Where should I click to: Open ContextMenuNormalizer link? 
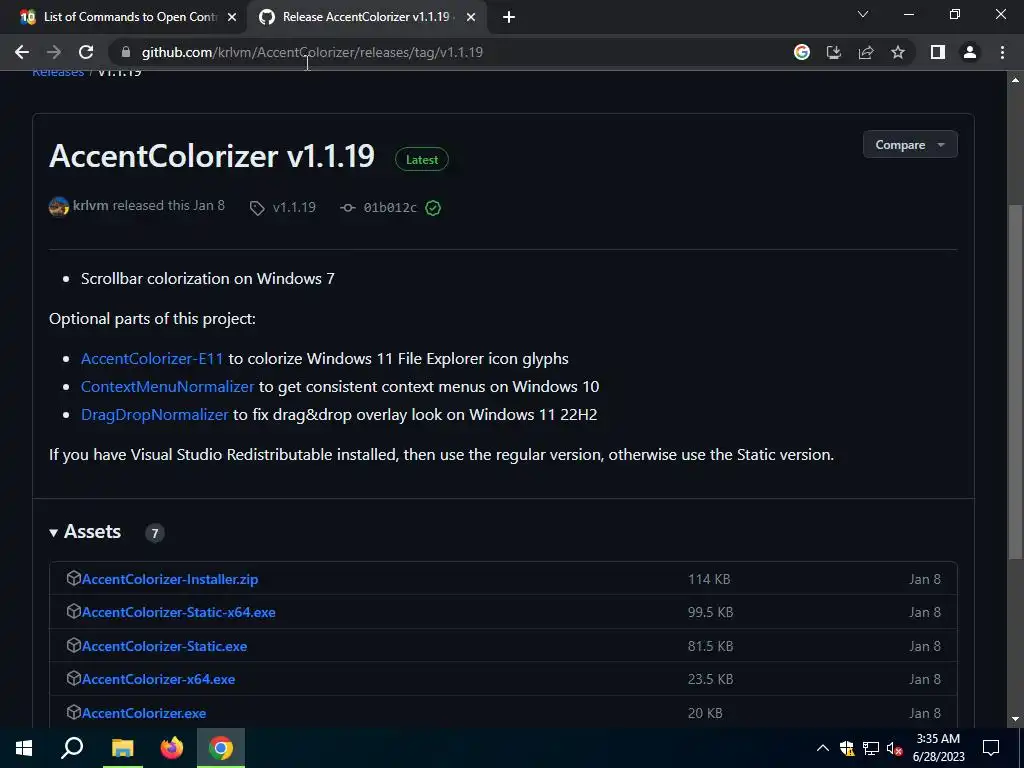(x=167, y=387)
